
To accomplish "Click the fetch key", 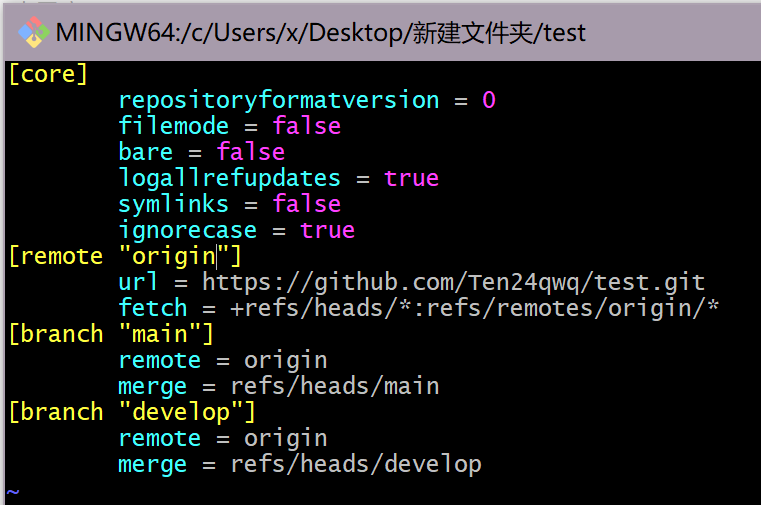I will [153, 308].
